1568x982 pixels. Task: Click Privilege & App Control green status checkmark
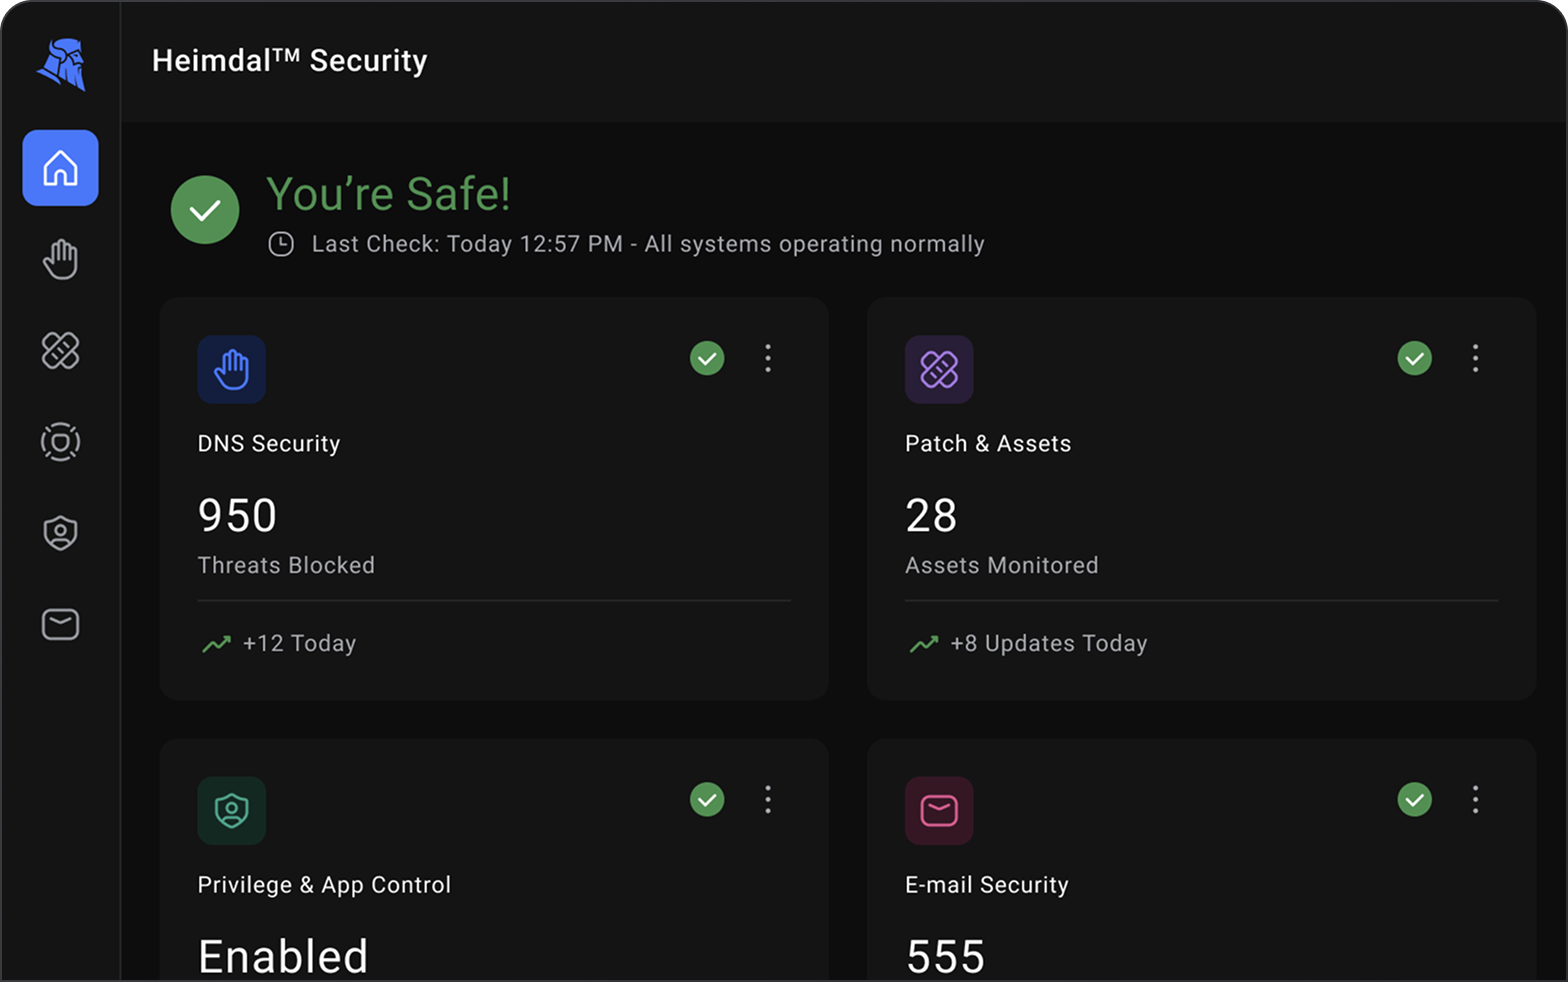tap(707, 799)
